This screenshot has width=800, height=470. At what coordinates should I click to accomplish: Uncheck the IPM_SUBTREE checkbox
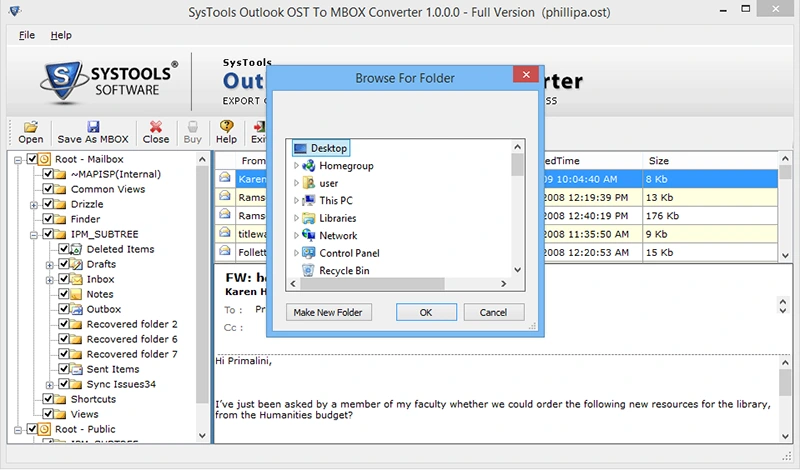click(x=48, y=234)
